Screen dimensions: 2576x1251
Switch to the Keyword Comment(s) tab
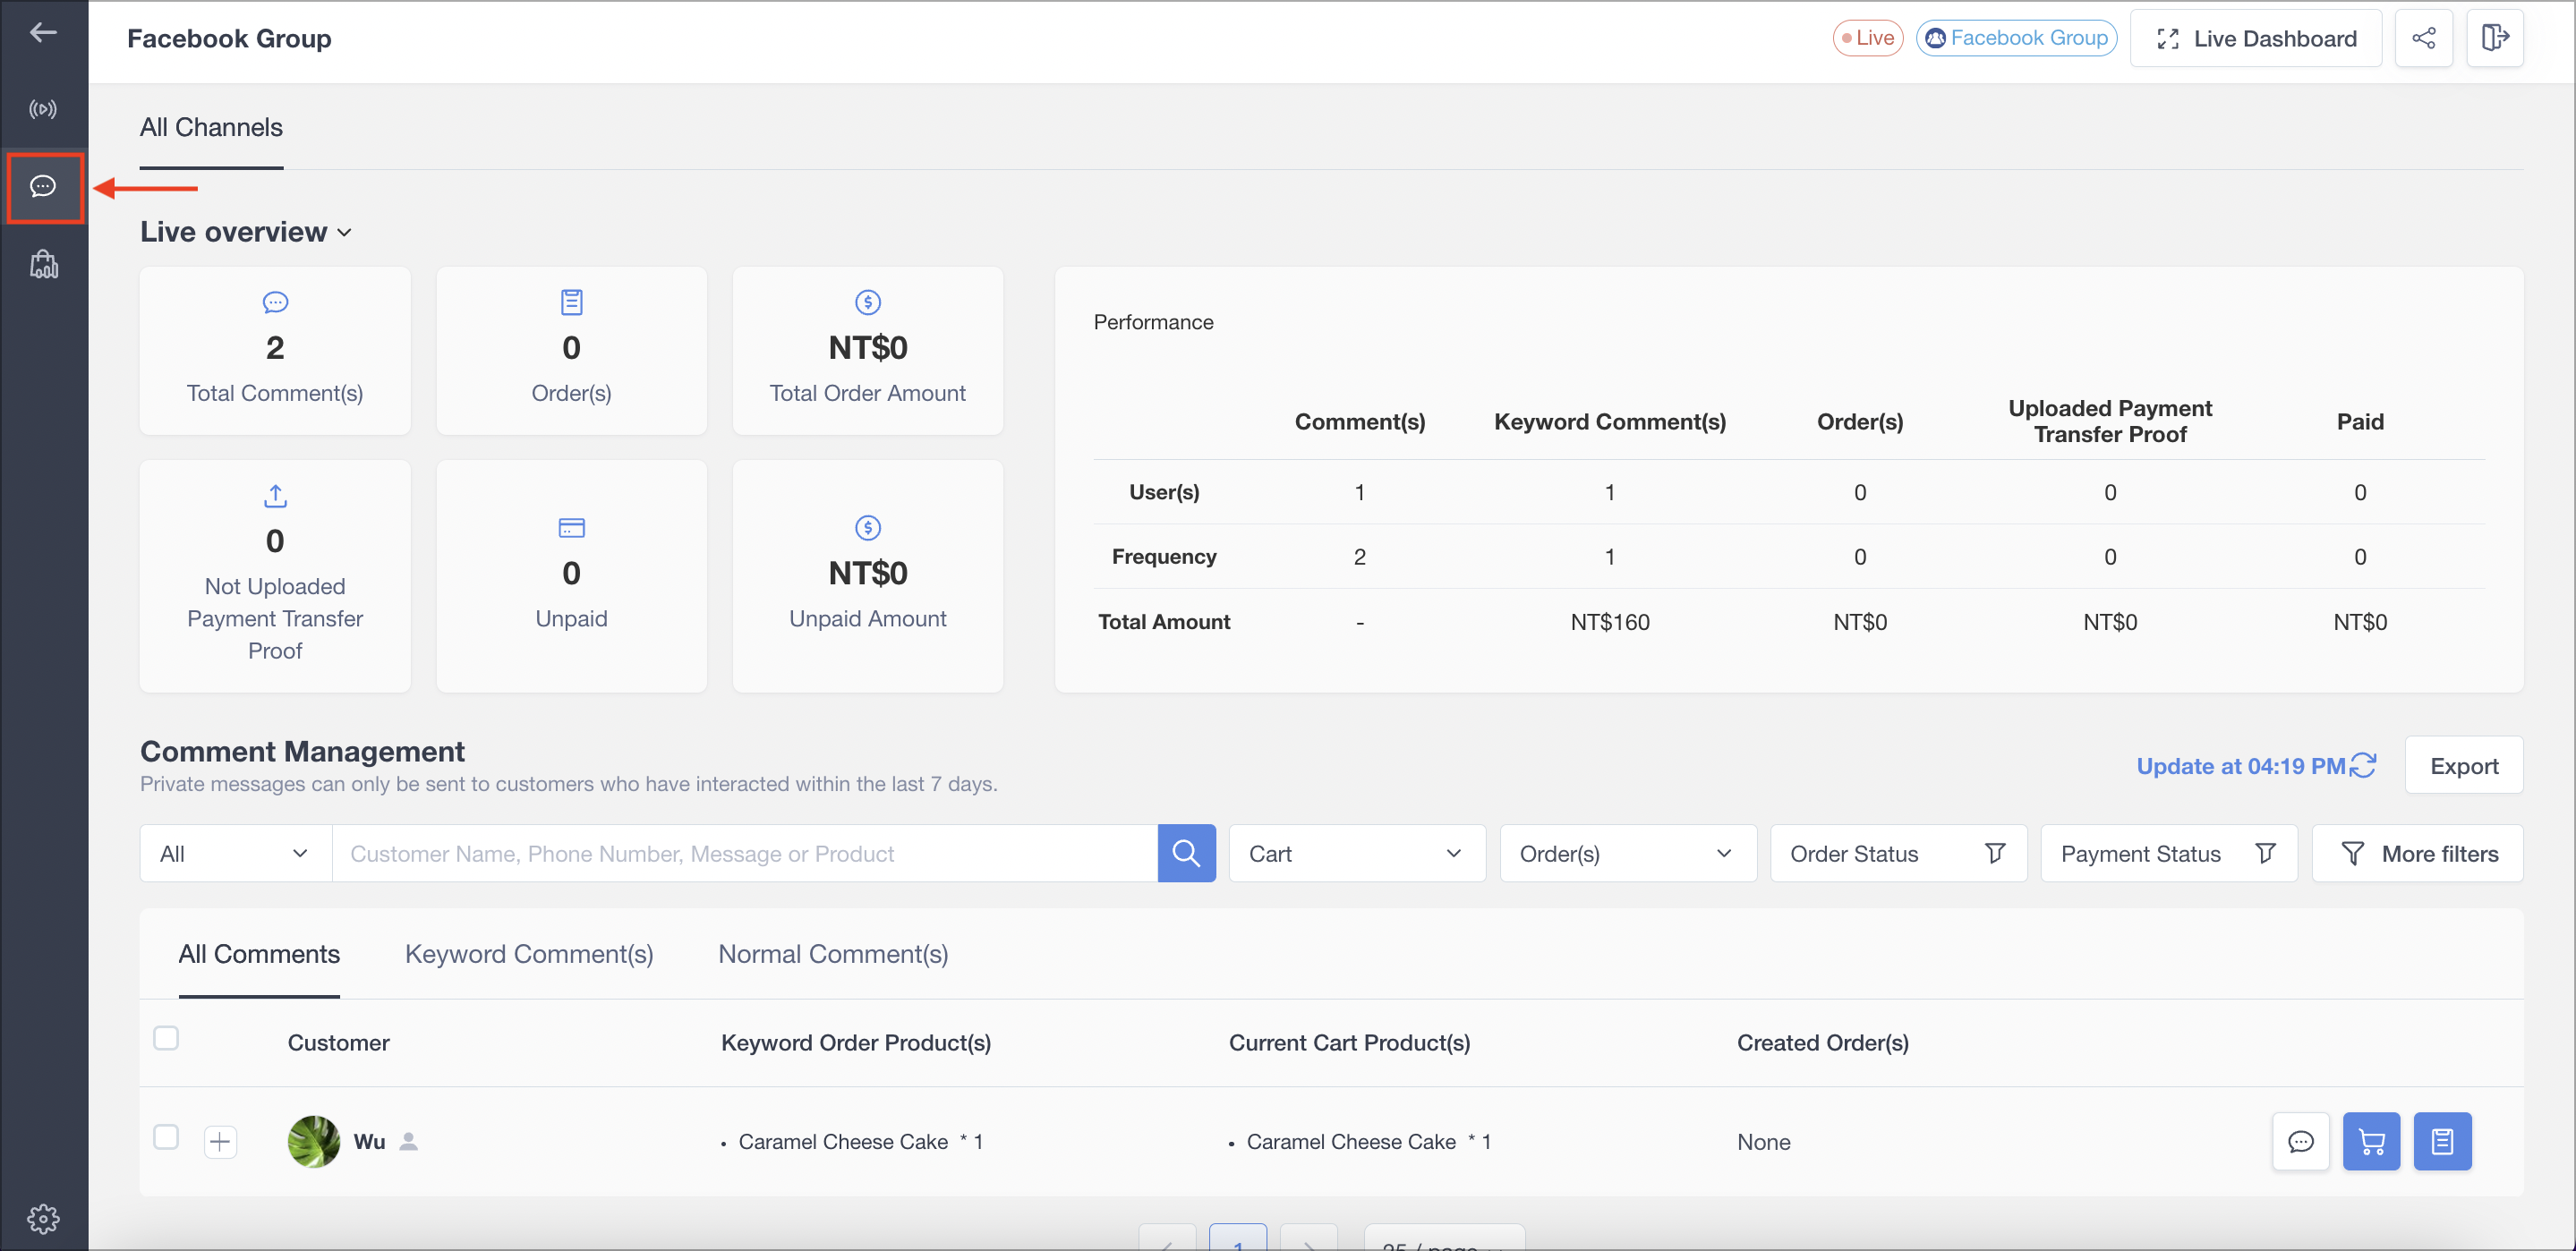coord(529,954)
